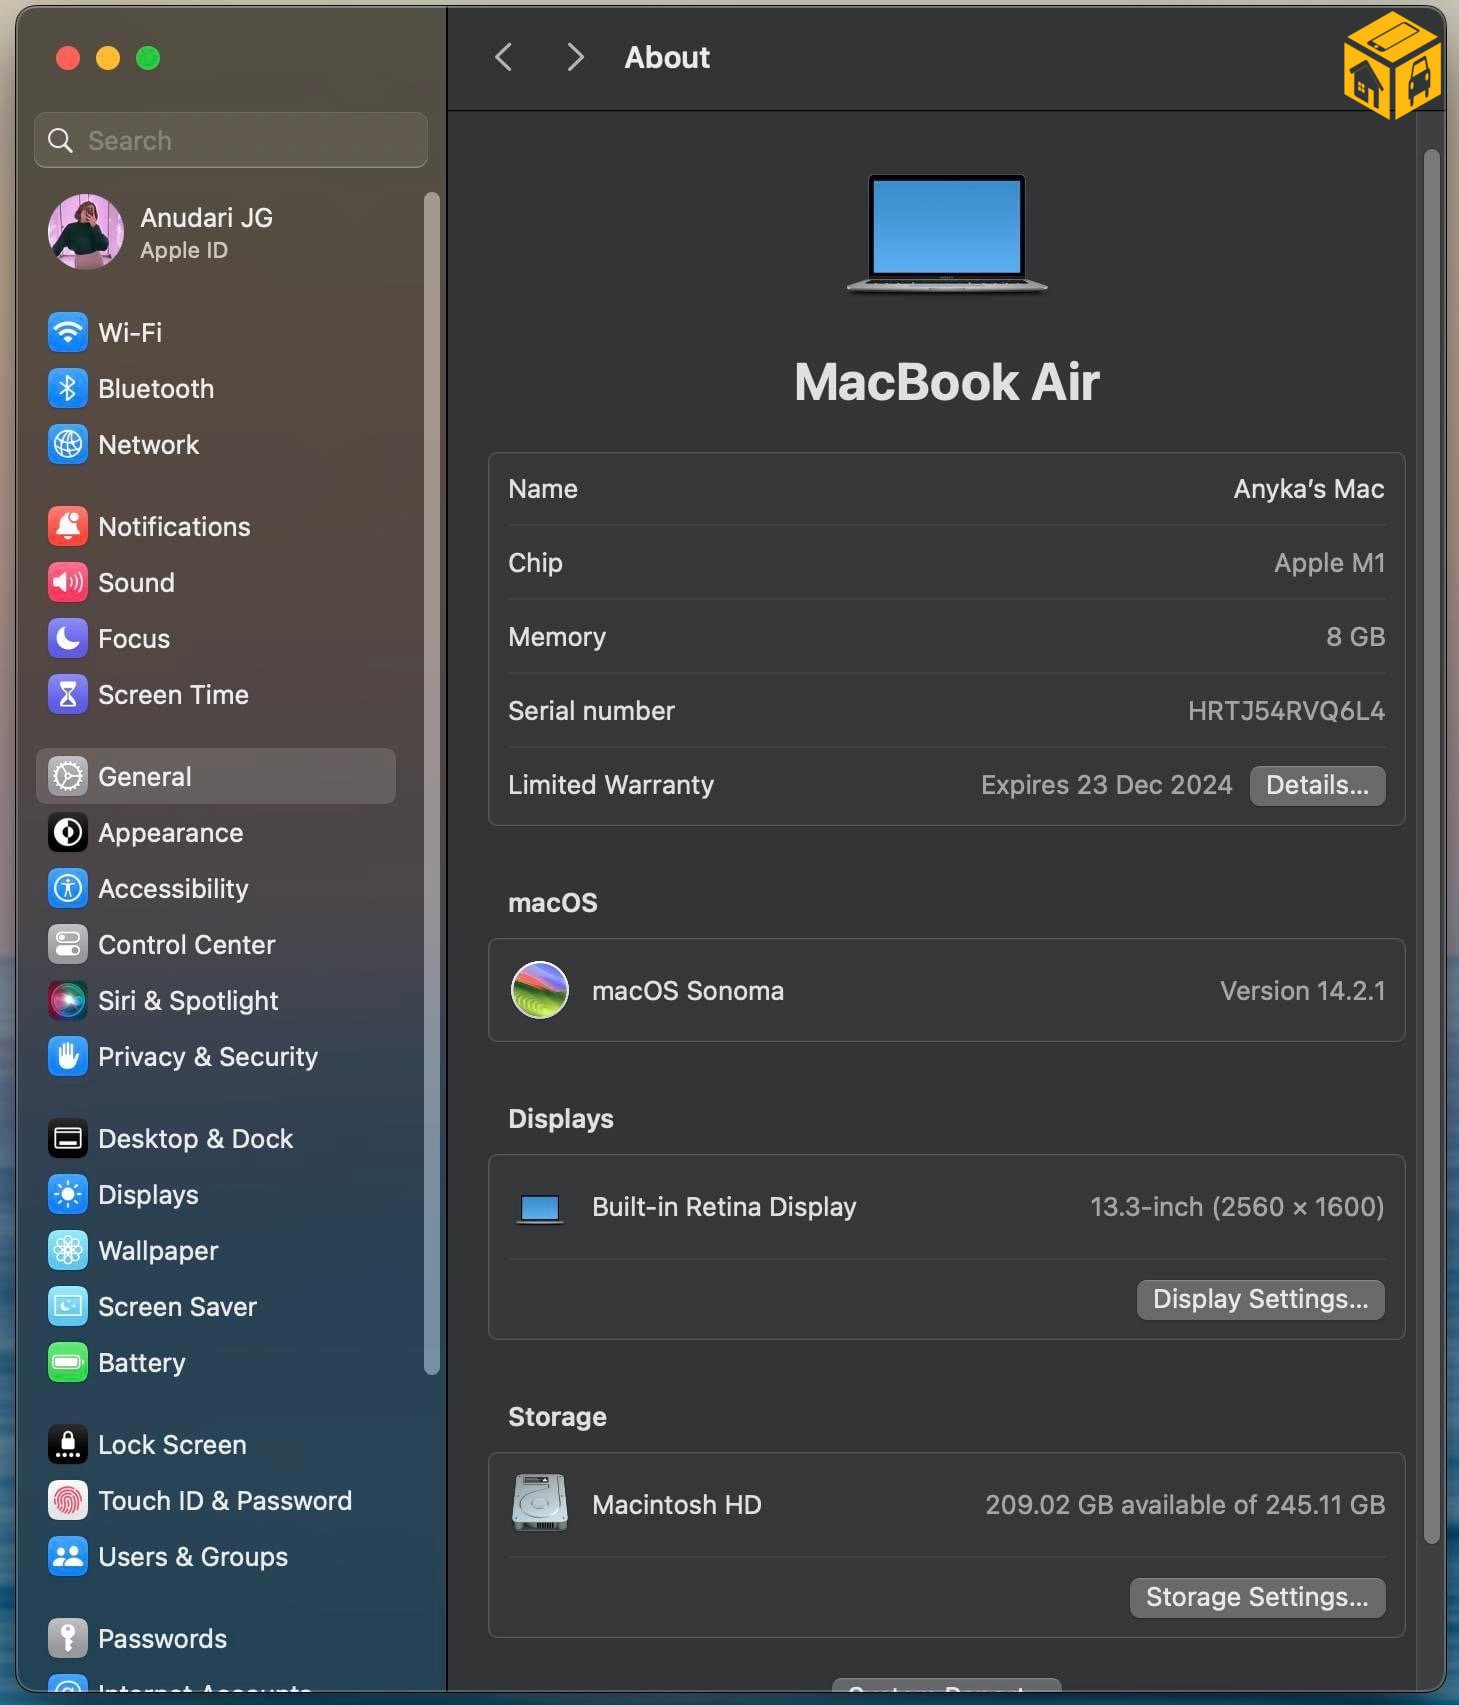Open Control Center icon
The width and height of the screenshot is (1459, 1705).
[68, 944]
